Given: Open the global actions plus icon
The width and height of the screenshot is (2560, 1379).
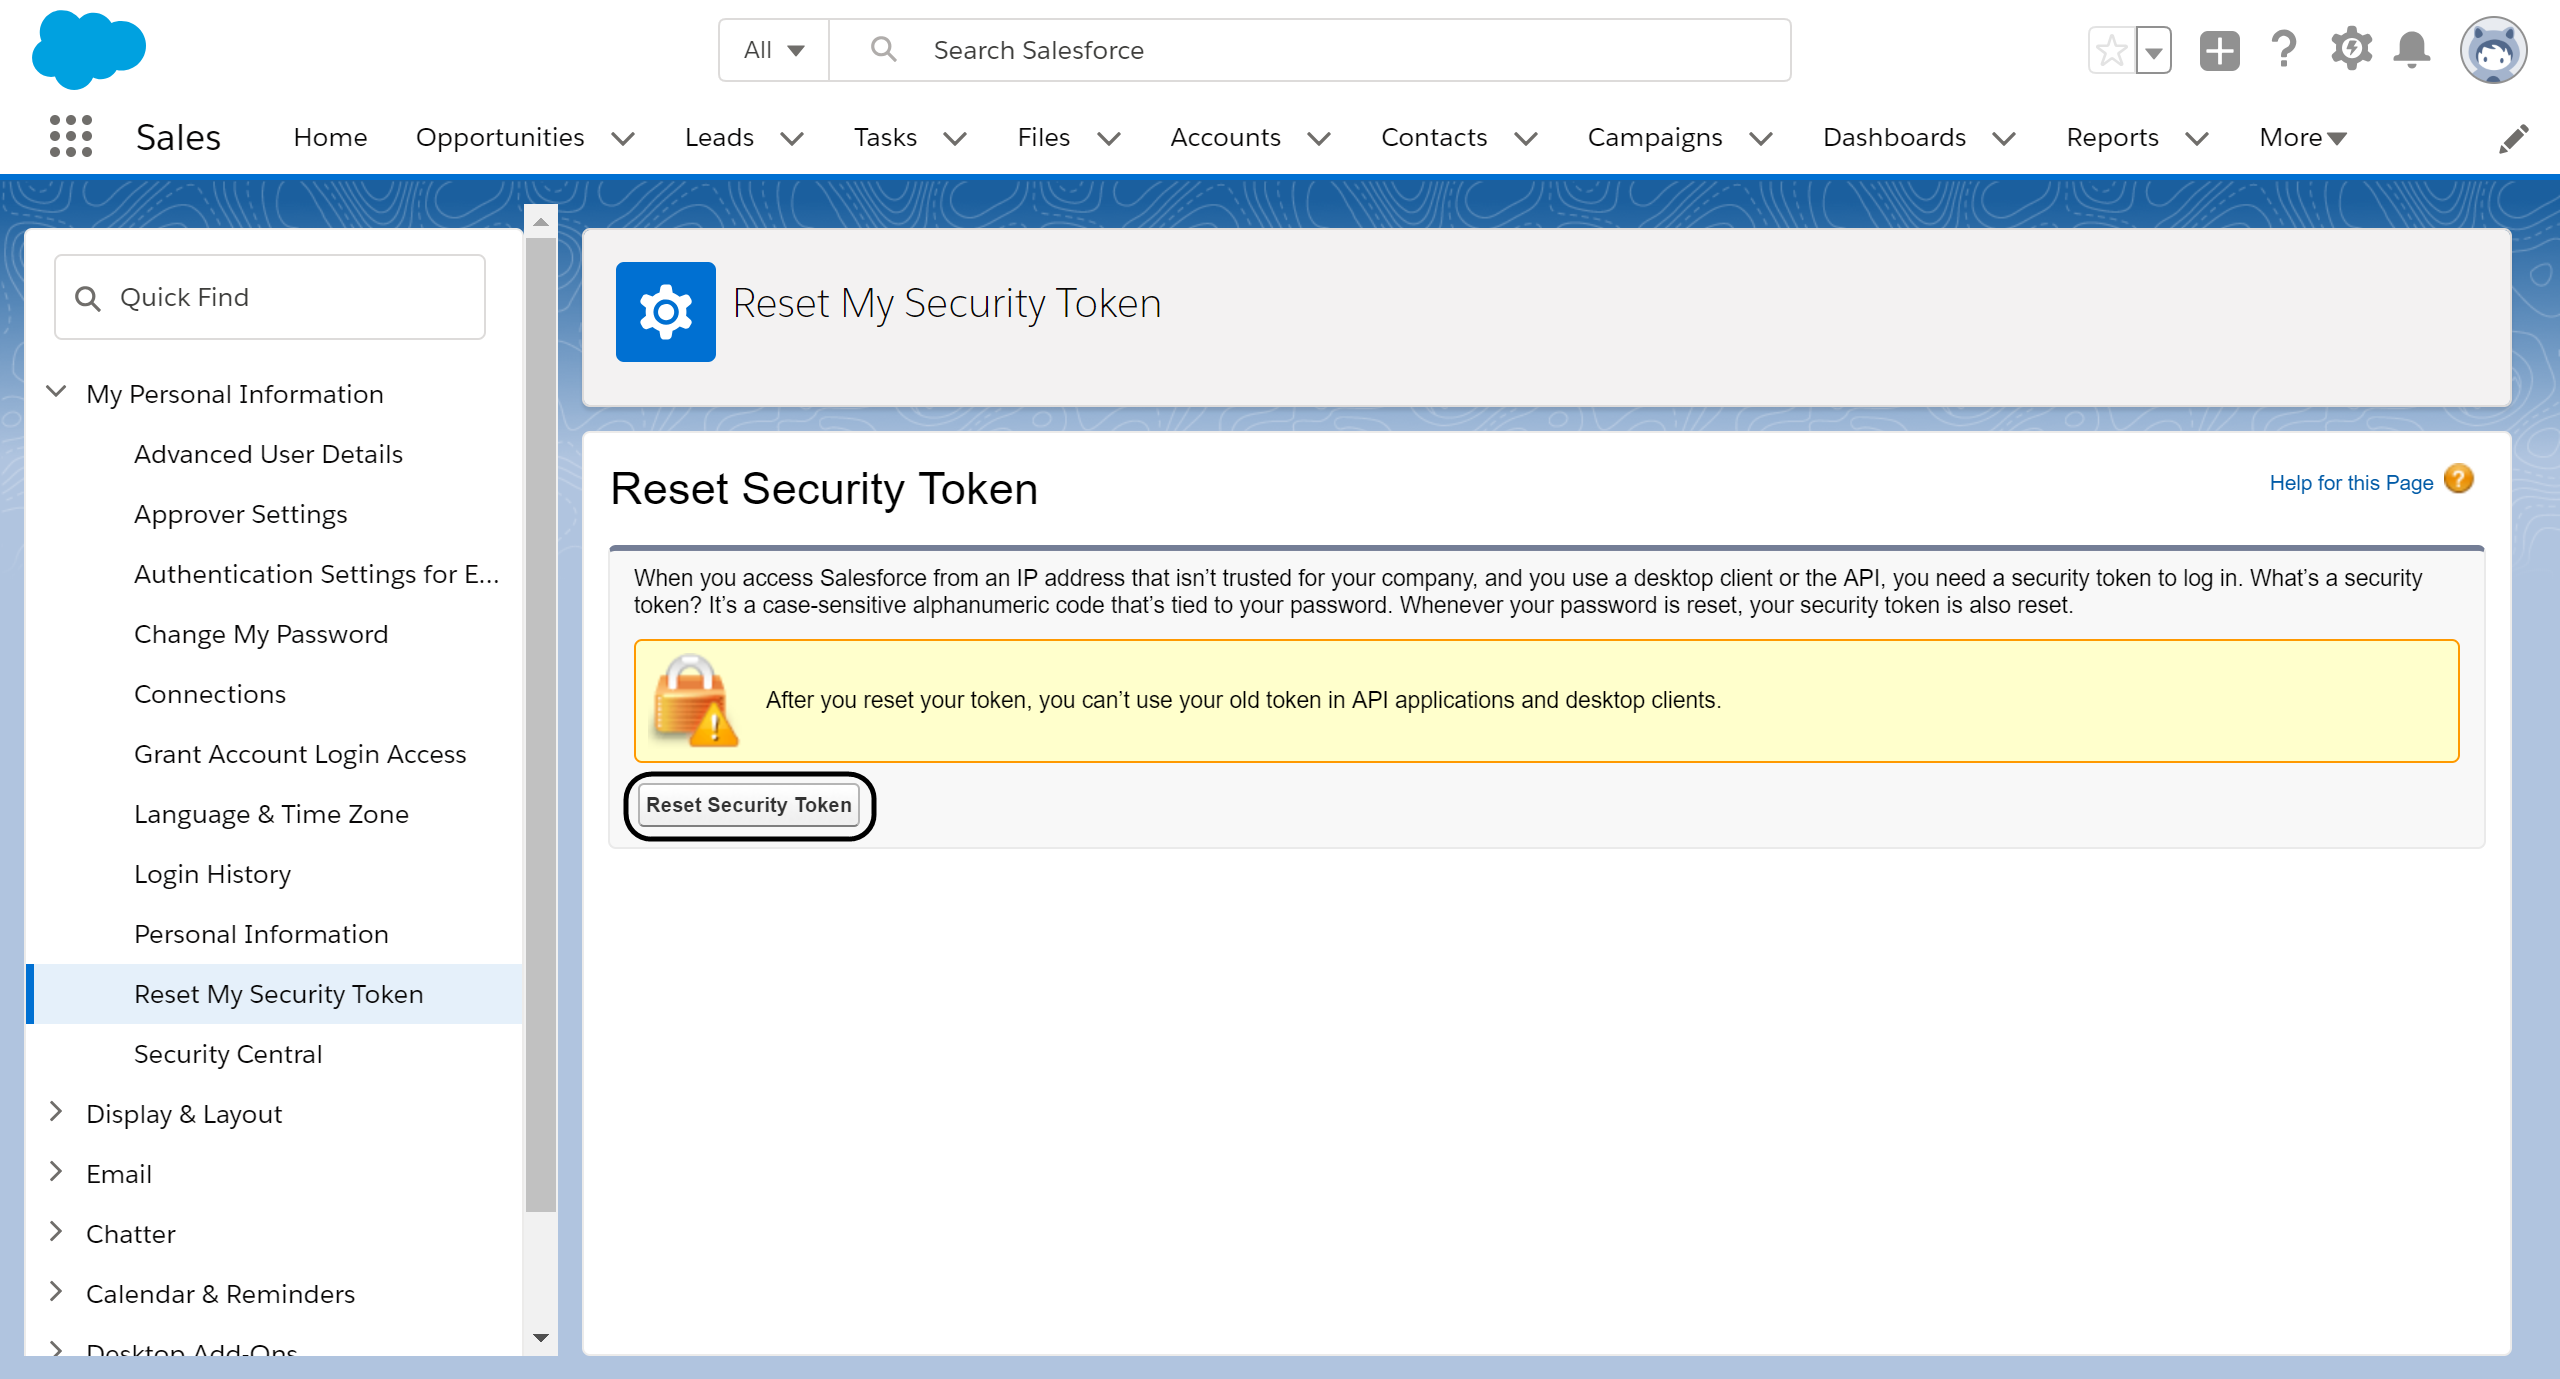Looking at the screenshot, I should [2219, 50].
